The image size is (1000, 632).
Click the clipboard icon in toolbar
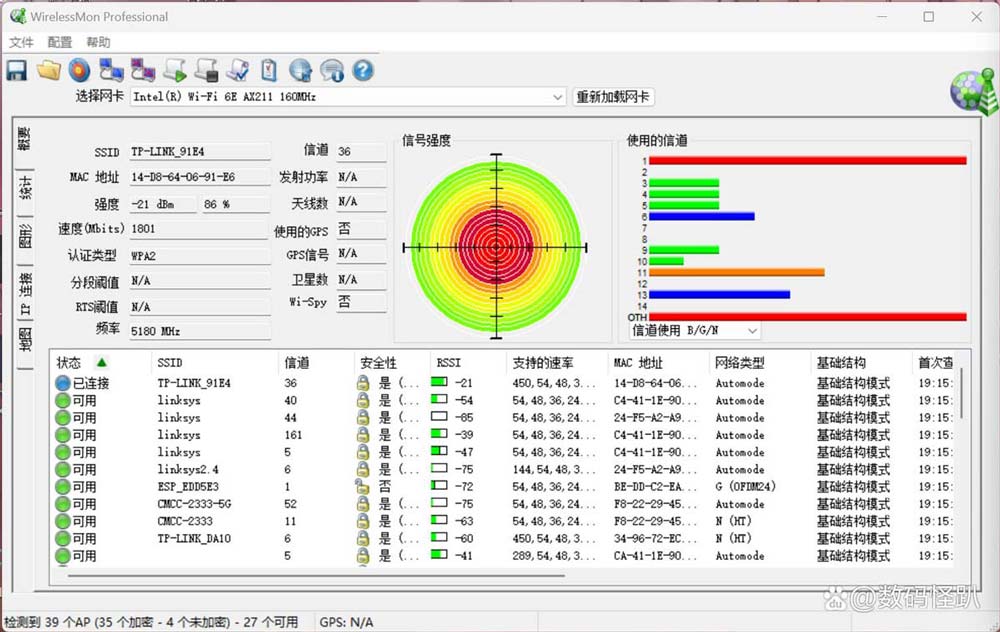pyautogui.click(x=269, y=70)
